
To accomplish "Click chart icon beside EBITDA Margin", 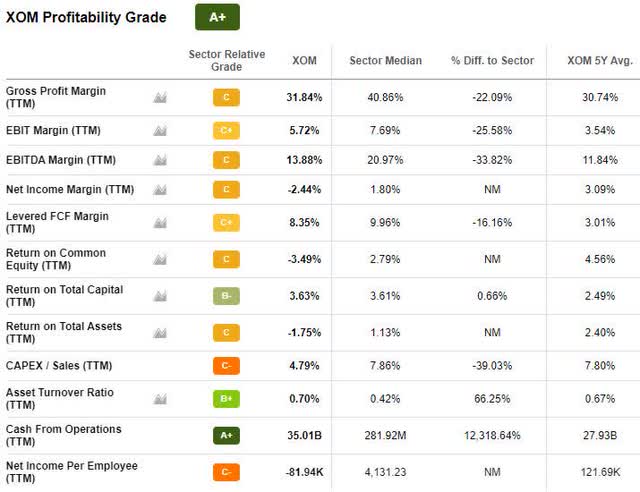I will pyautogui.click(x=160, y=160).
